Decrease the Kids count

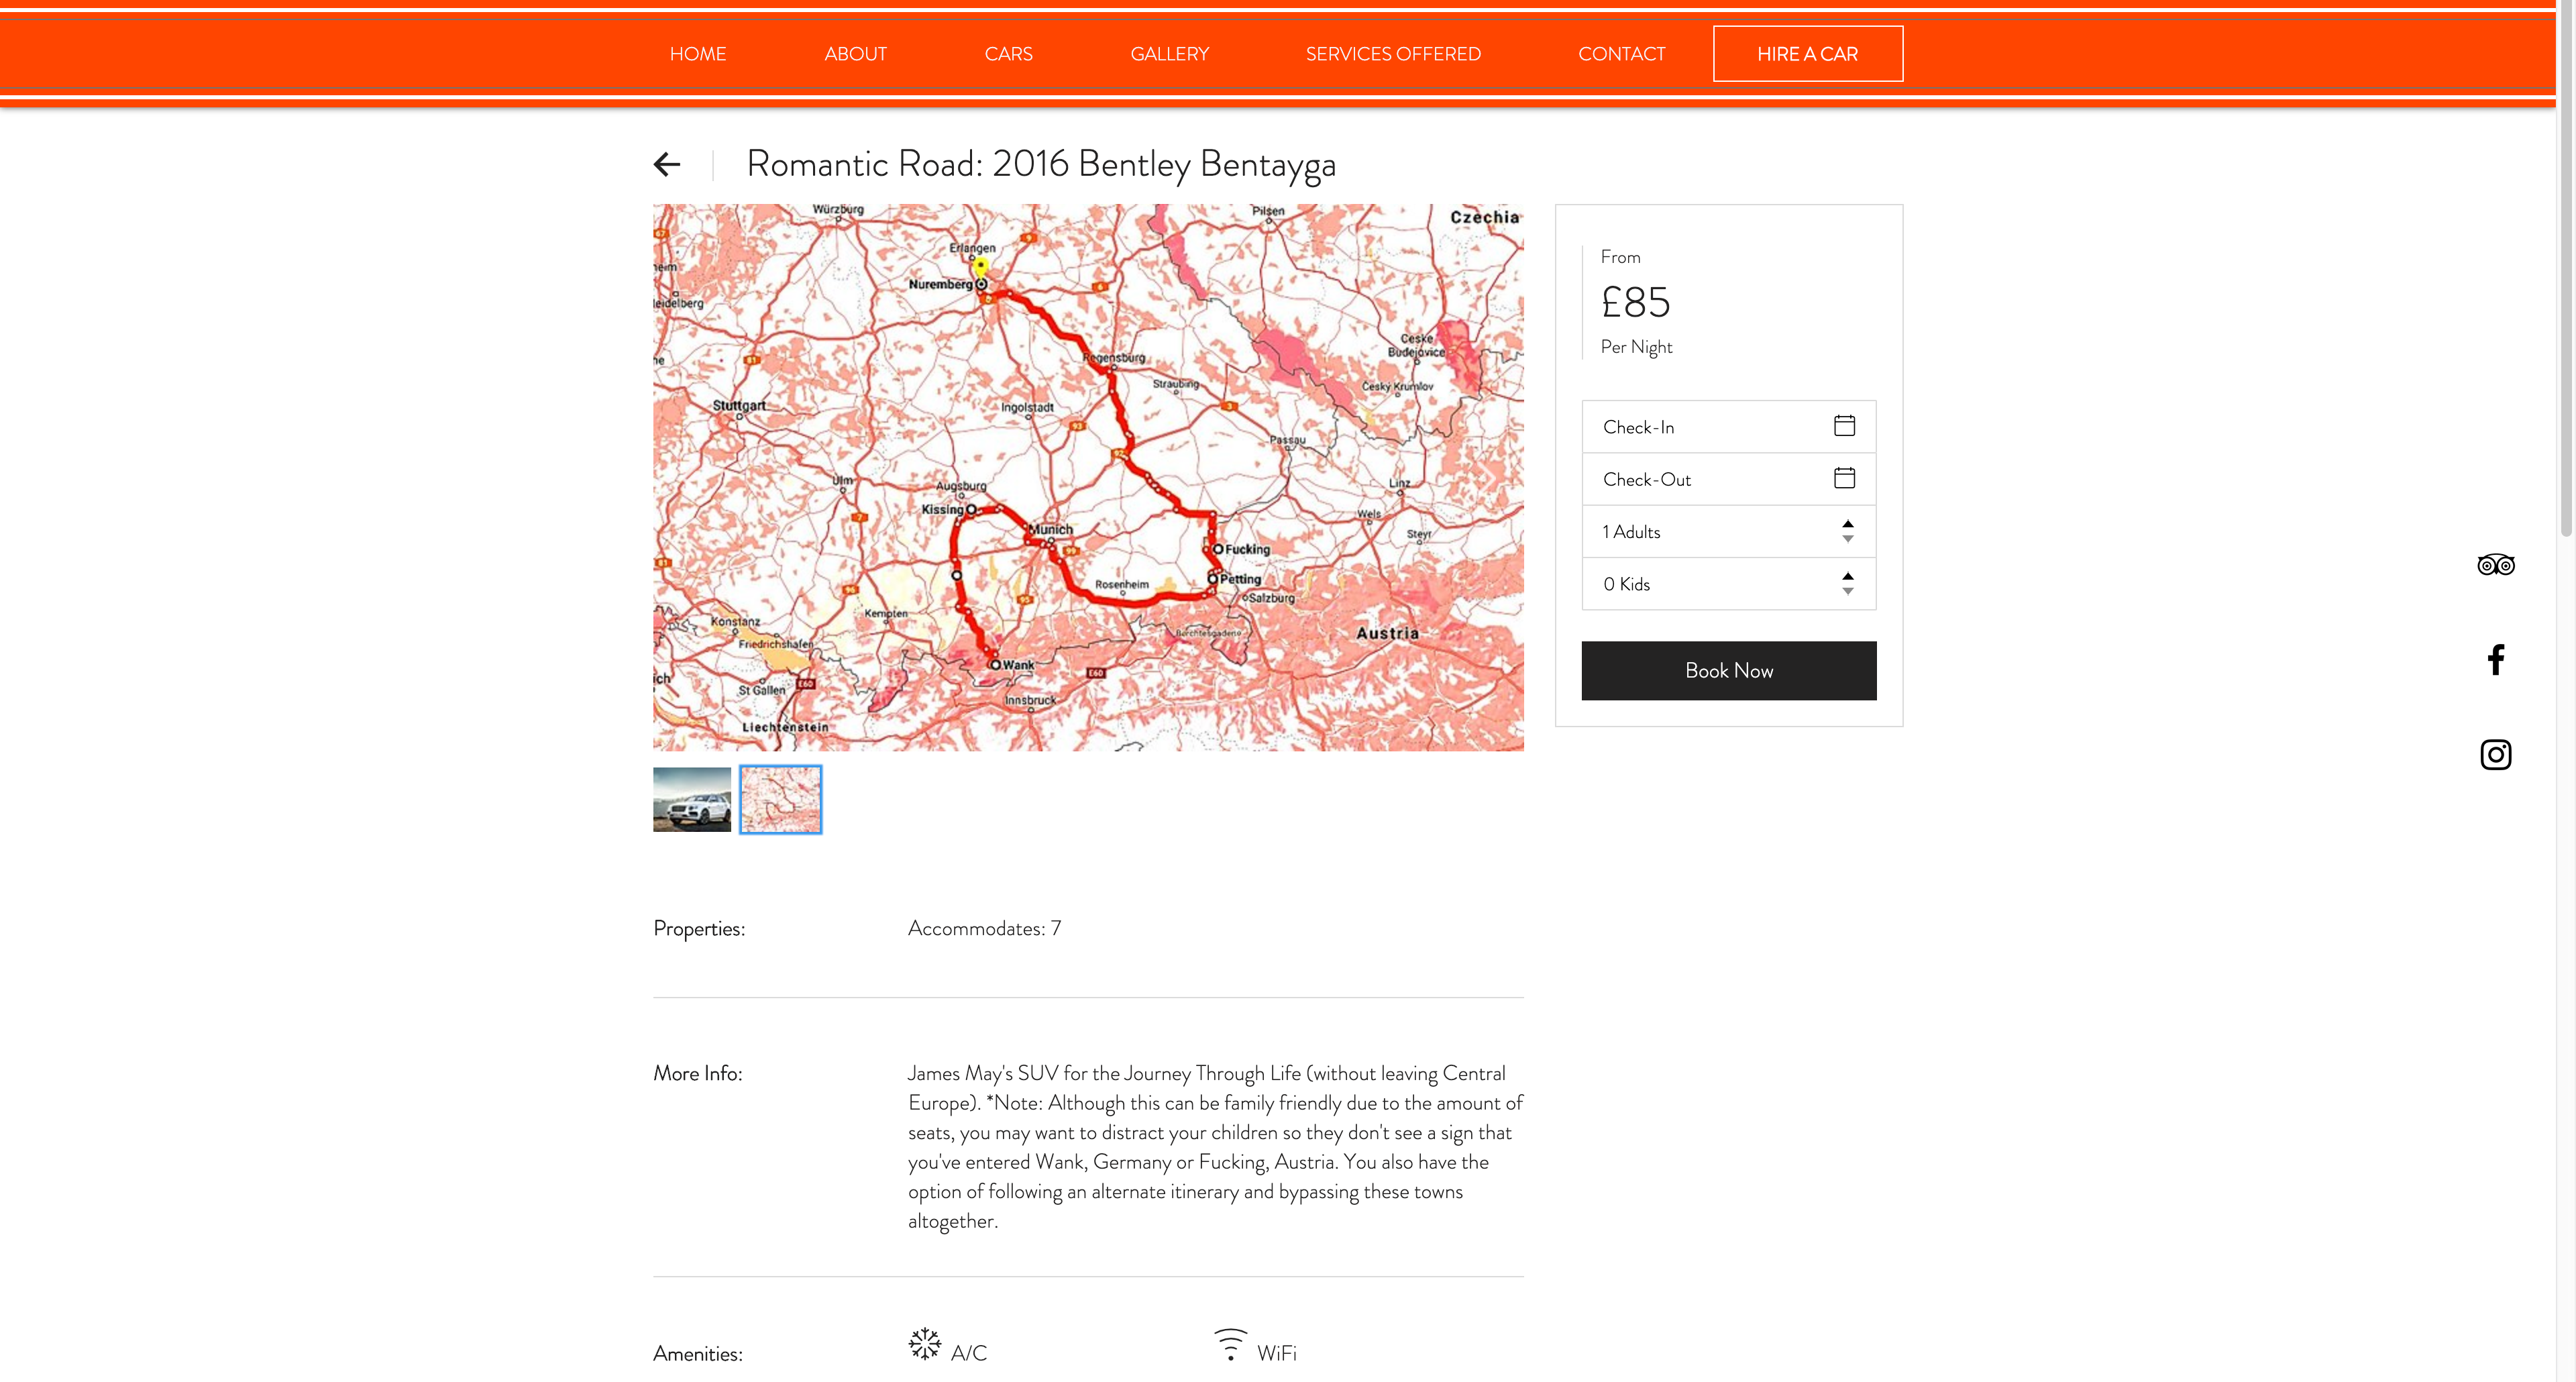[1848, 592]
